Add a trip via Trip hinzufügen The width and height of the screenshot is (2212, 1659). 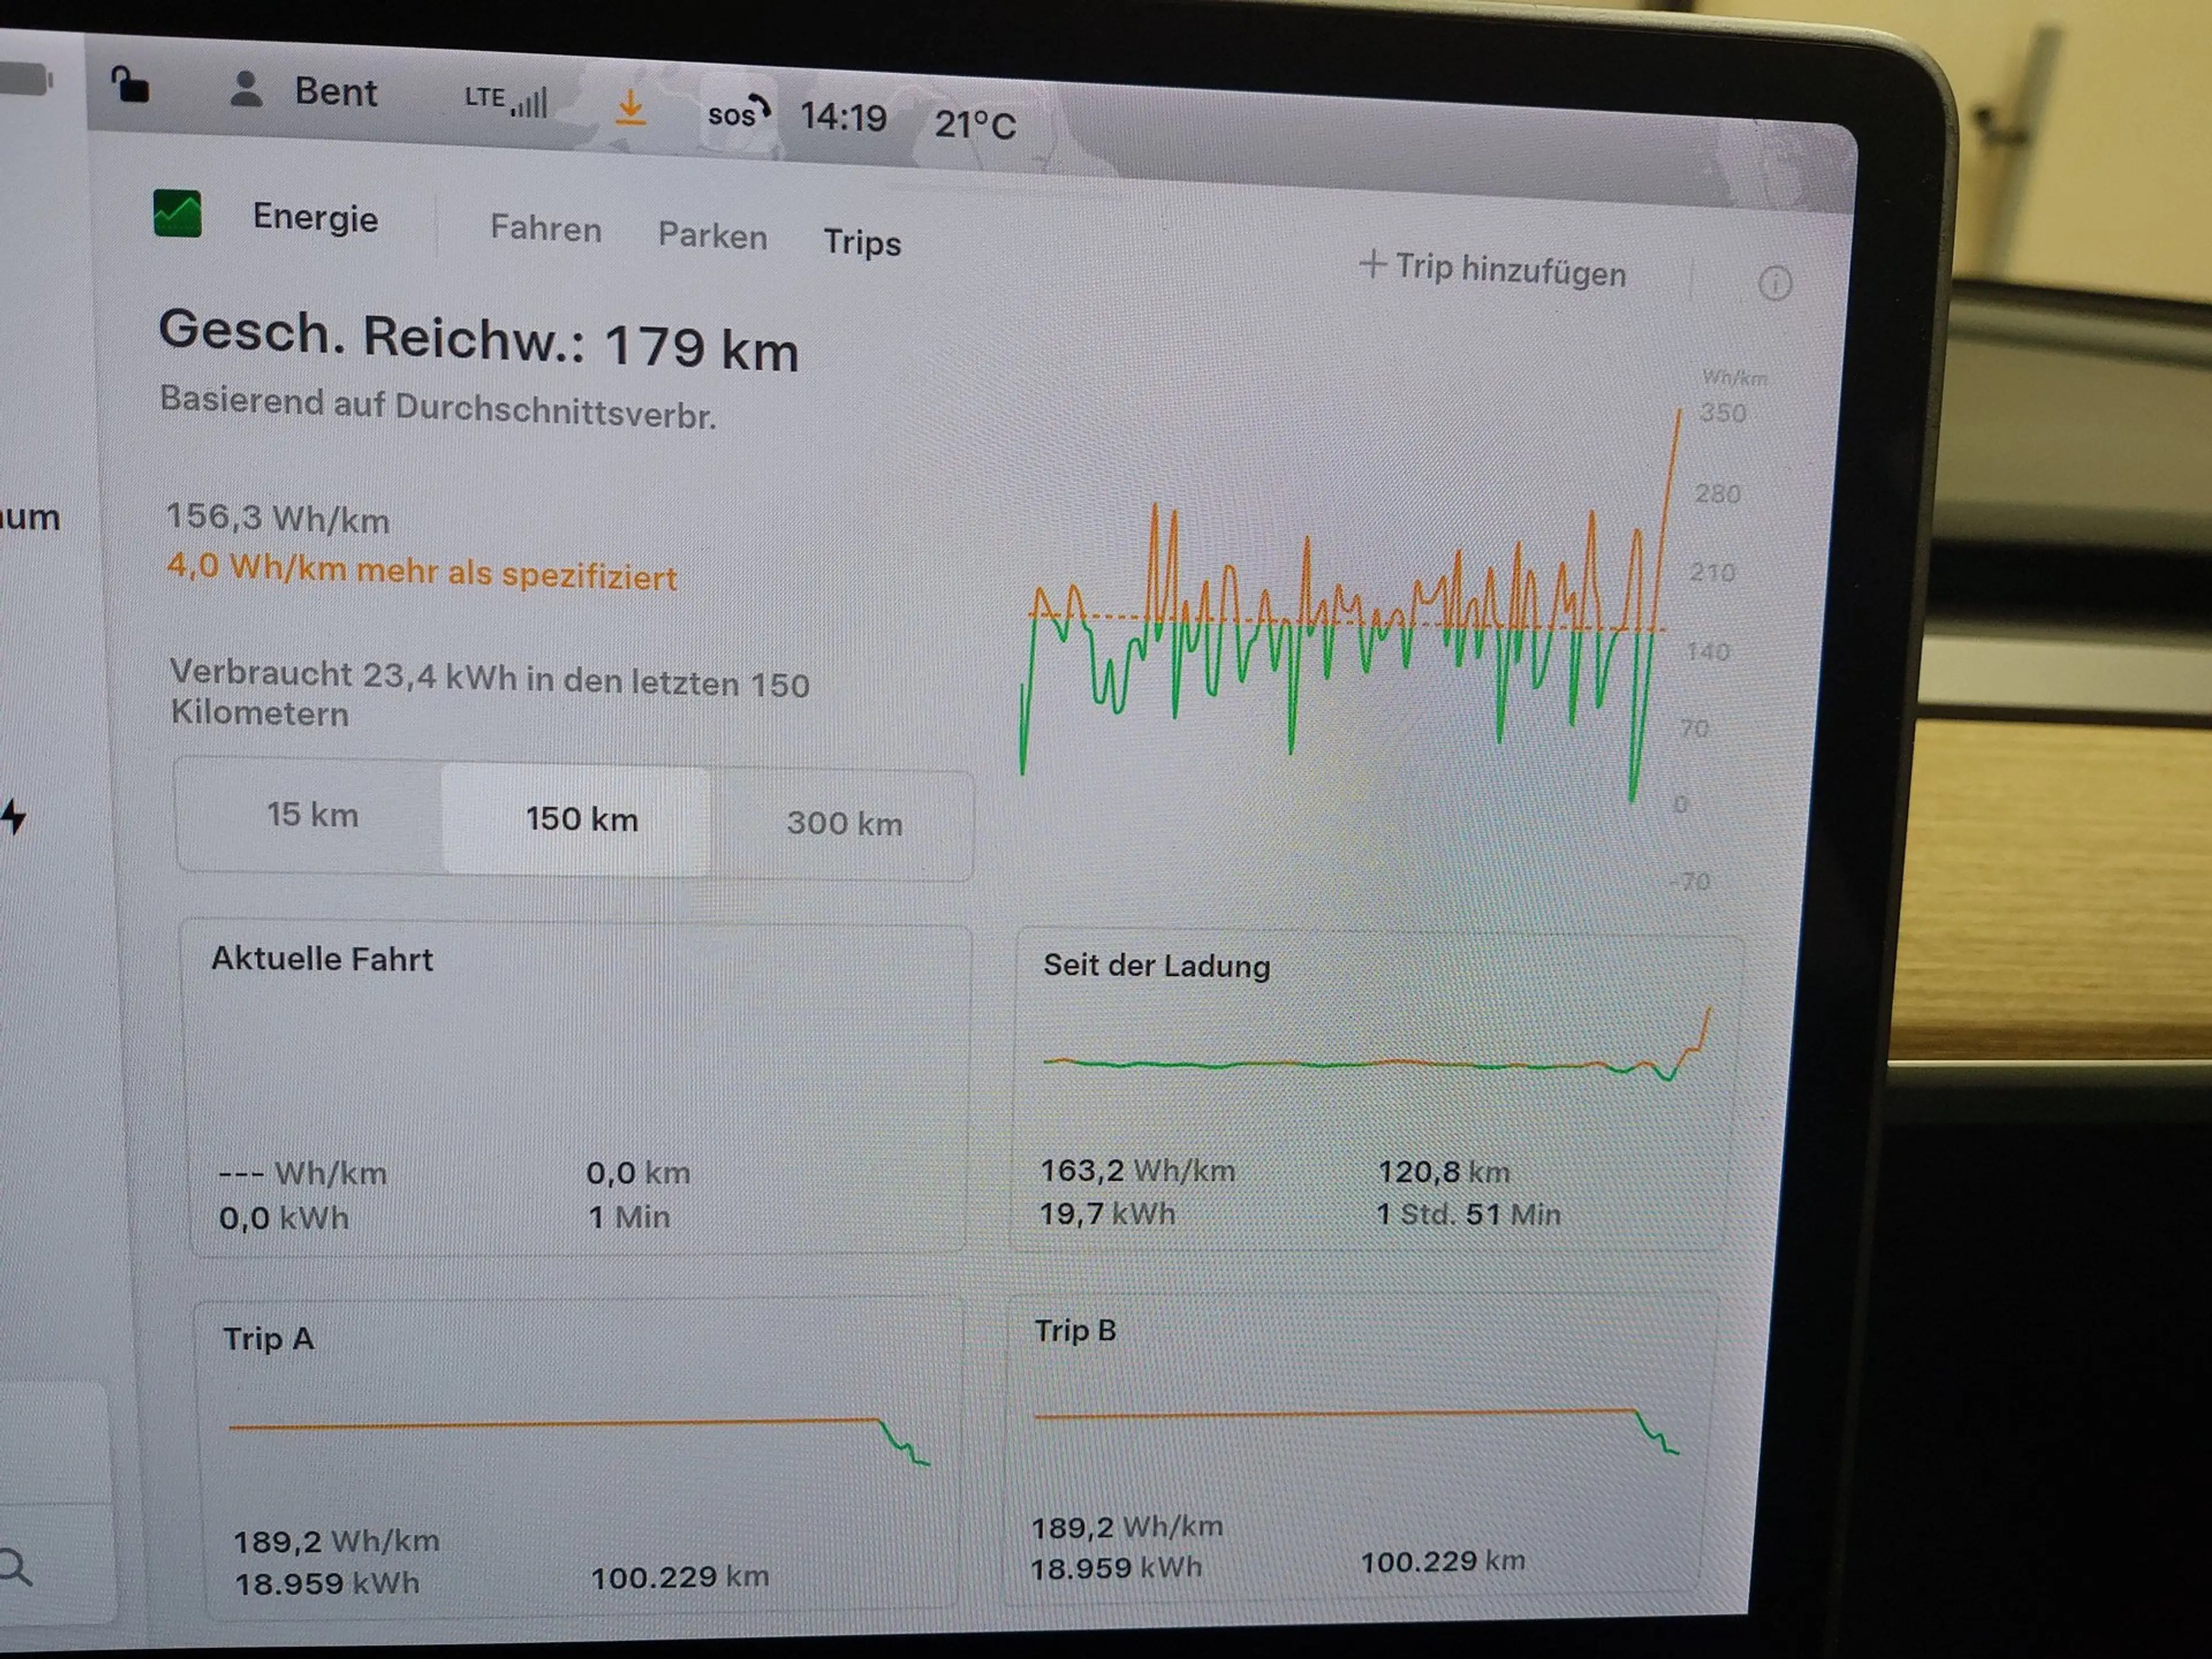click(1493, 269)
